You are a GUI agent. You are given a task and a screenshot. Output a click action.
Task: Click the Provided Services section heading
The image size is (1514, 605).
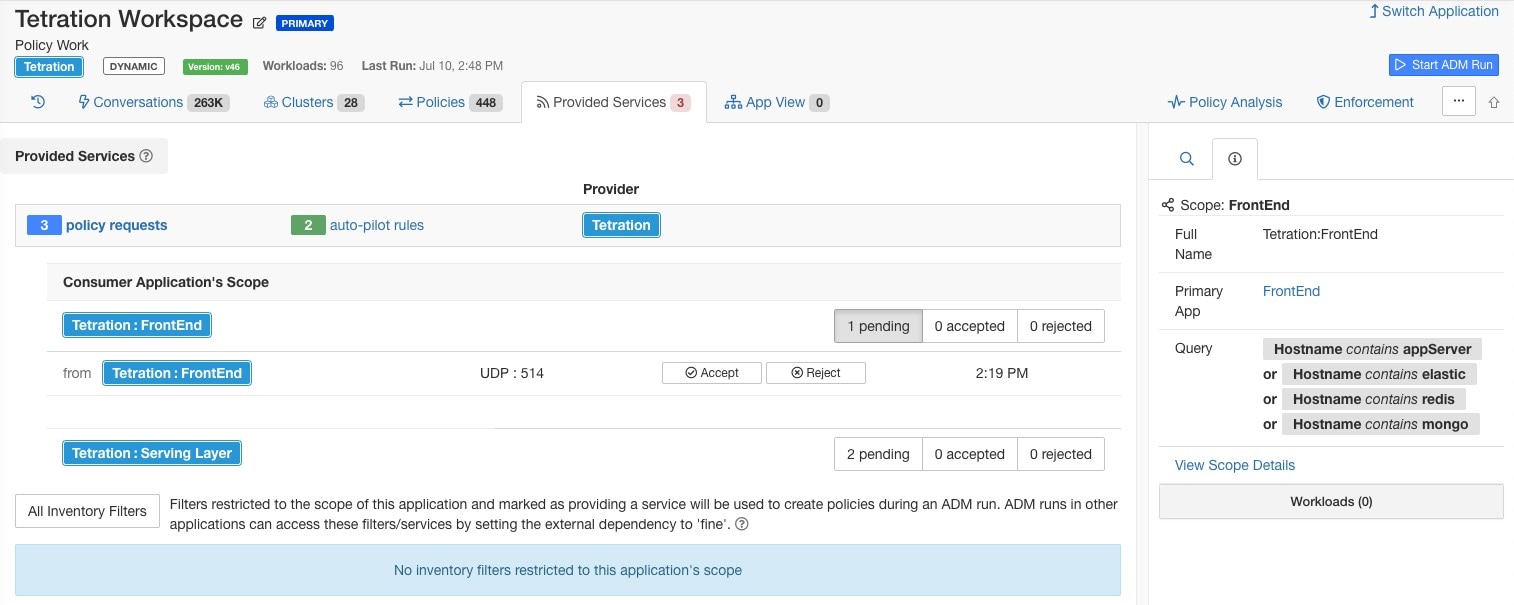coord(75,156)
